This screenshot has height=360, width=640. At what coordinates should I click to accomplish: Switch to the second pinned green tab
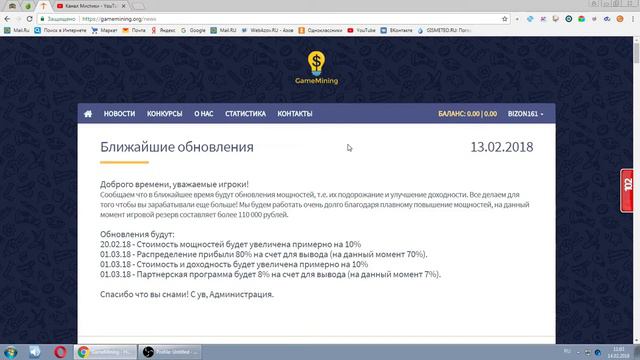(x=28, y=6)
